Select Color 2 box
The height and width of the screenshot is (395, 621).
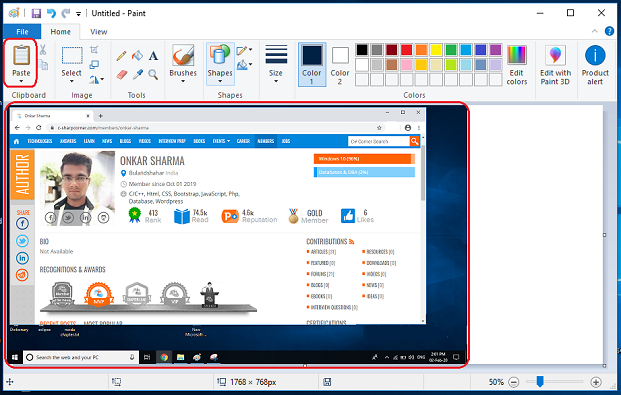click(340, 65)
